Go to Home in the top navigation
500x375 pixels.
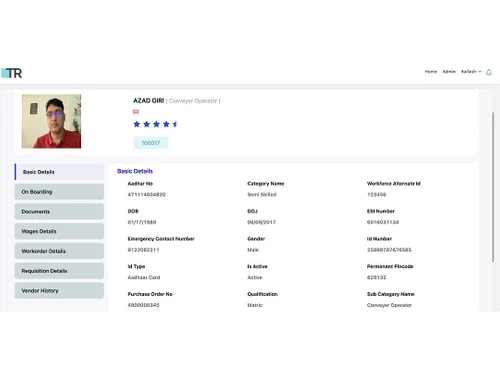pyautogui.click(x=431, y=72)
